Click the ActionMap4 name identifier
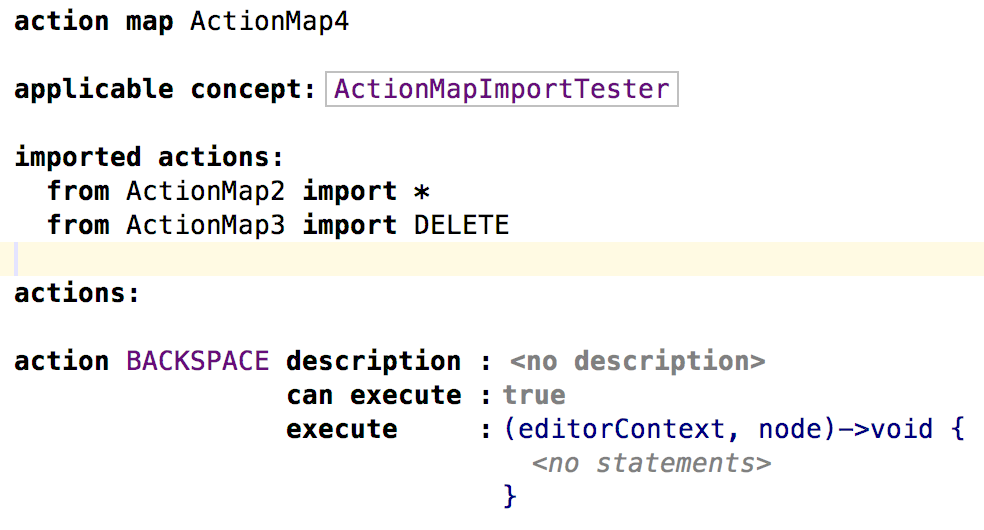 [269, 22]
